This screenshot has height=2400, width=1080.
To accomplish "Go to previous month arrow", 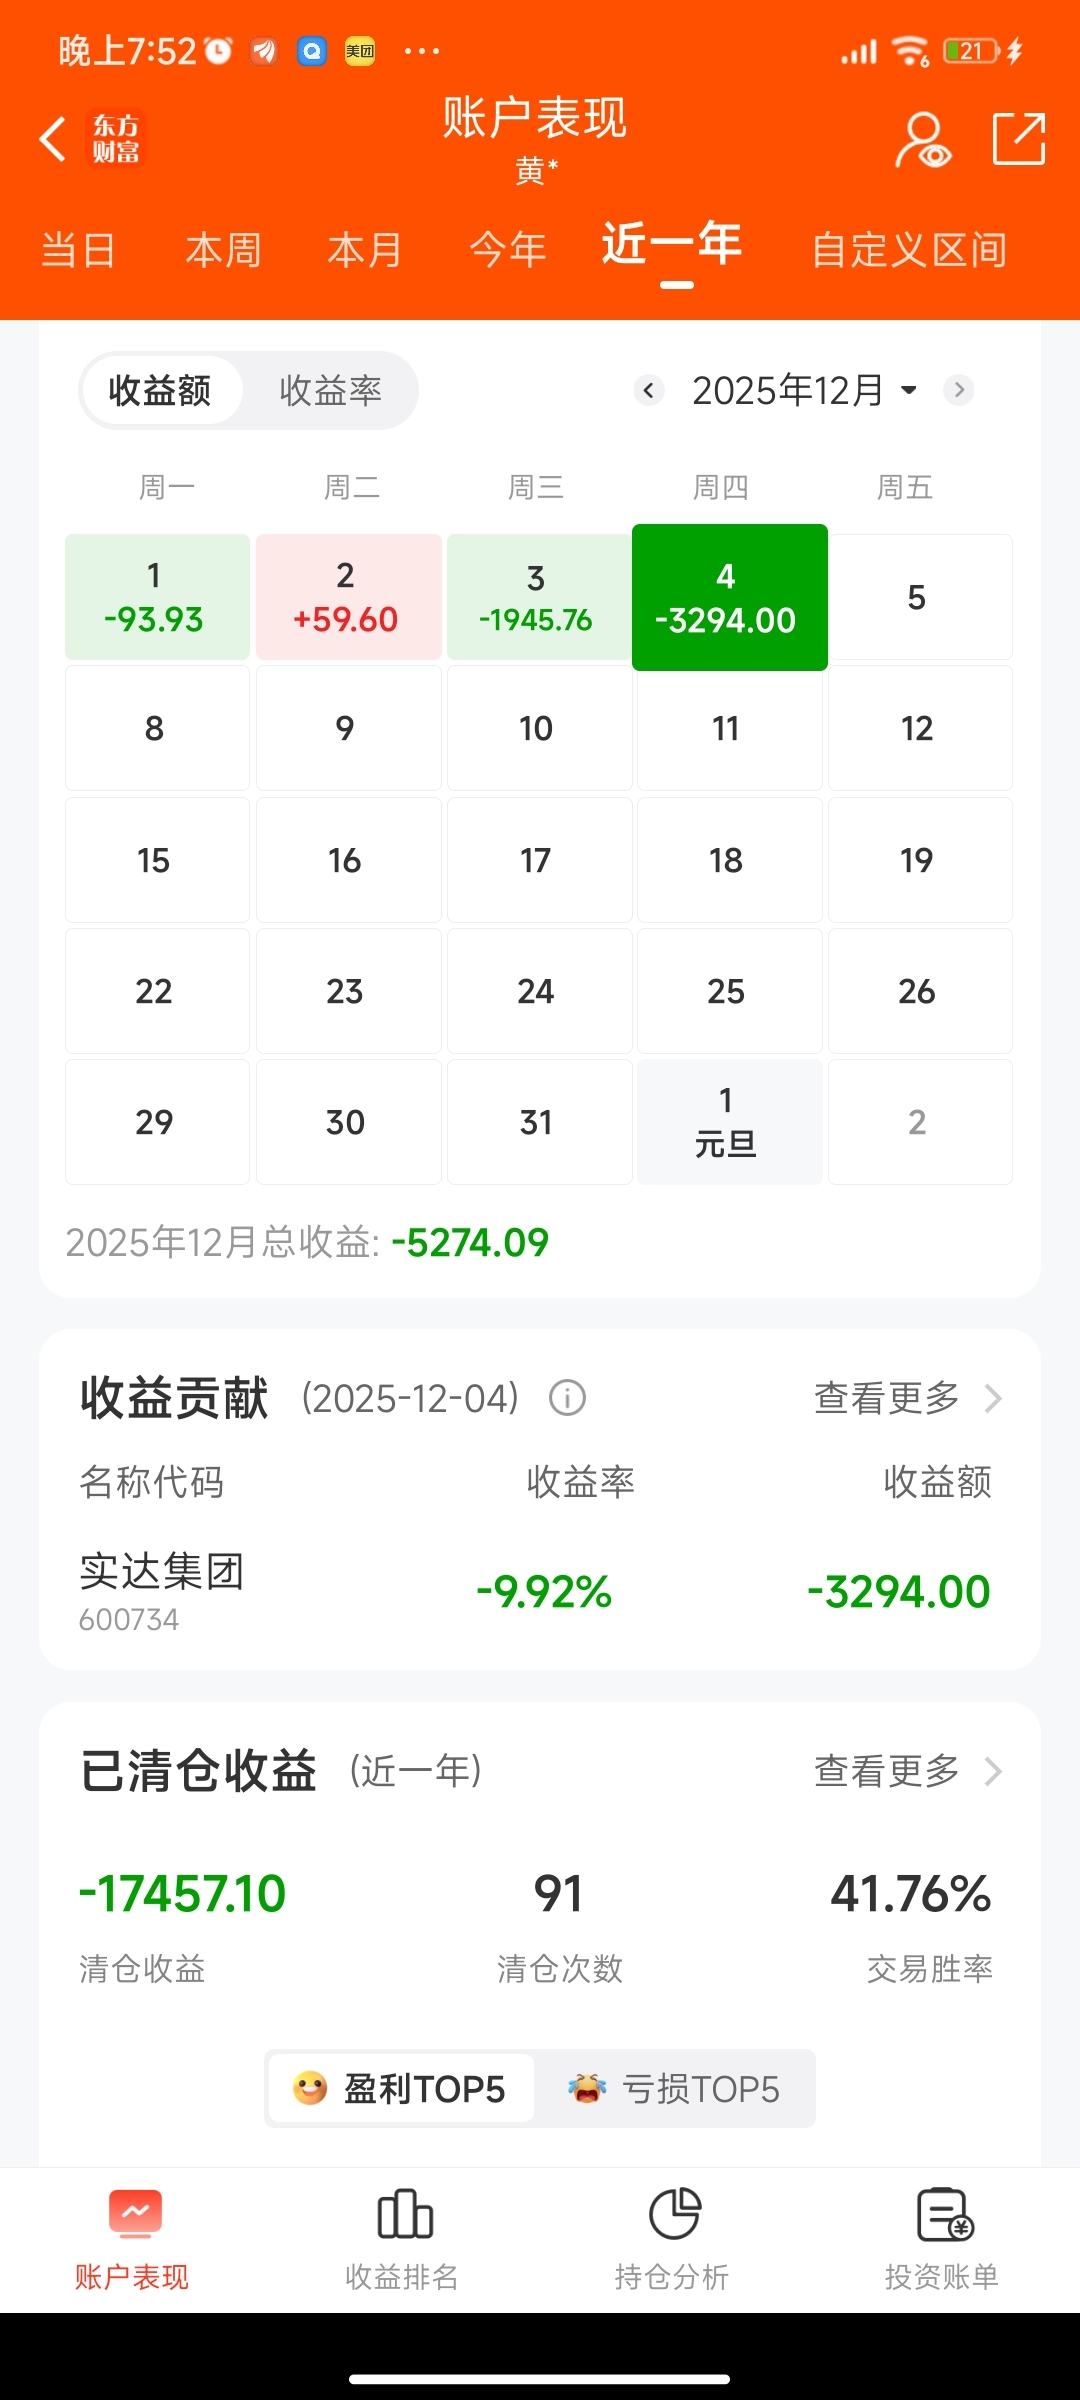I will pyautogui.click(x=649, y=390).
